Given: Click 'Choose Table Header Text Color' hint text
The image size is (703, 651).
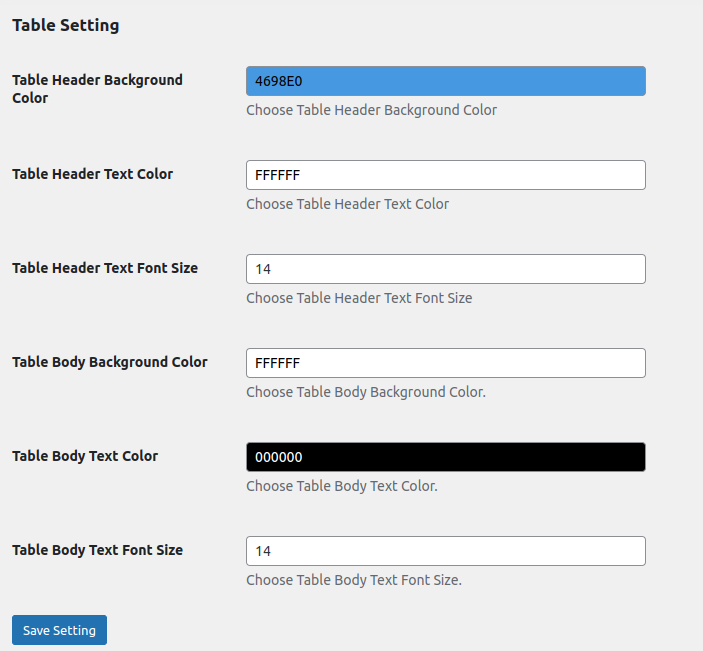Looking at the screenshot, I should 347,204.
